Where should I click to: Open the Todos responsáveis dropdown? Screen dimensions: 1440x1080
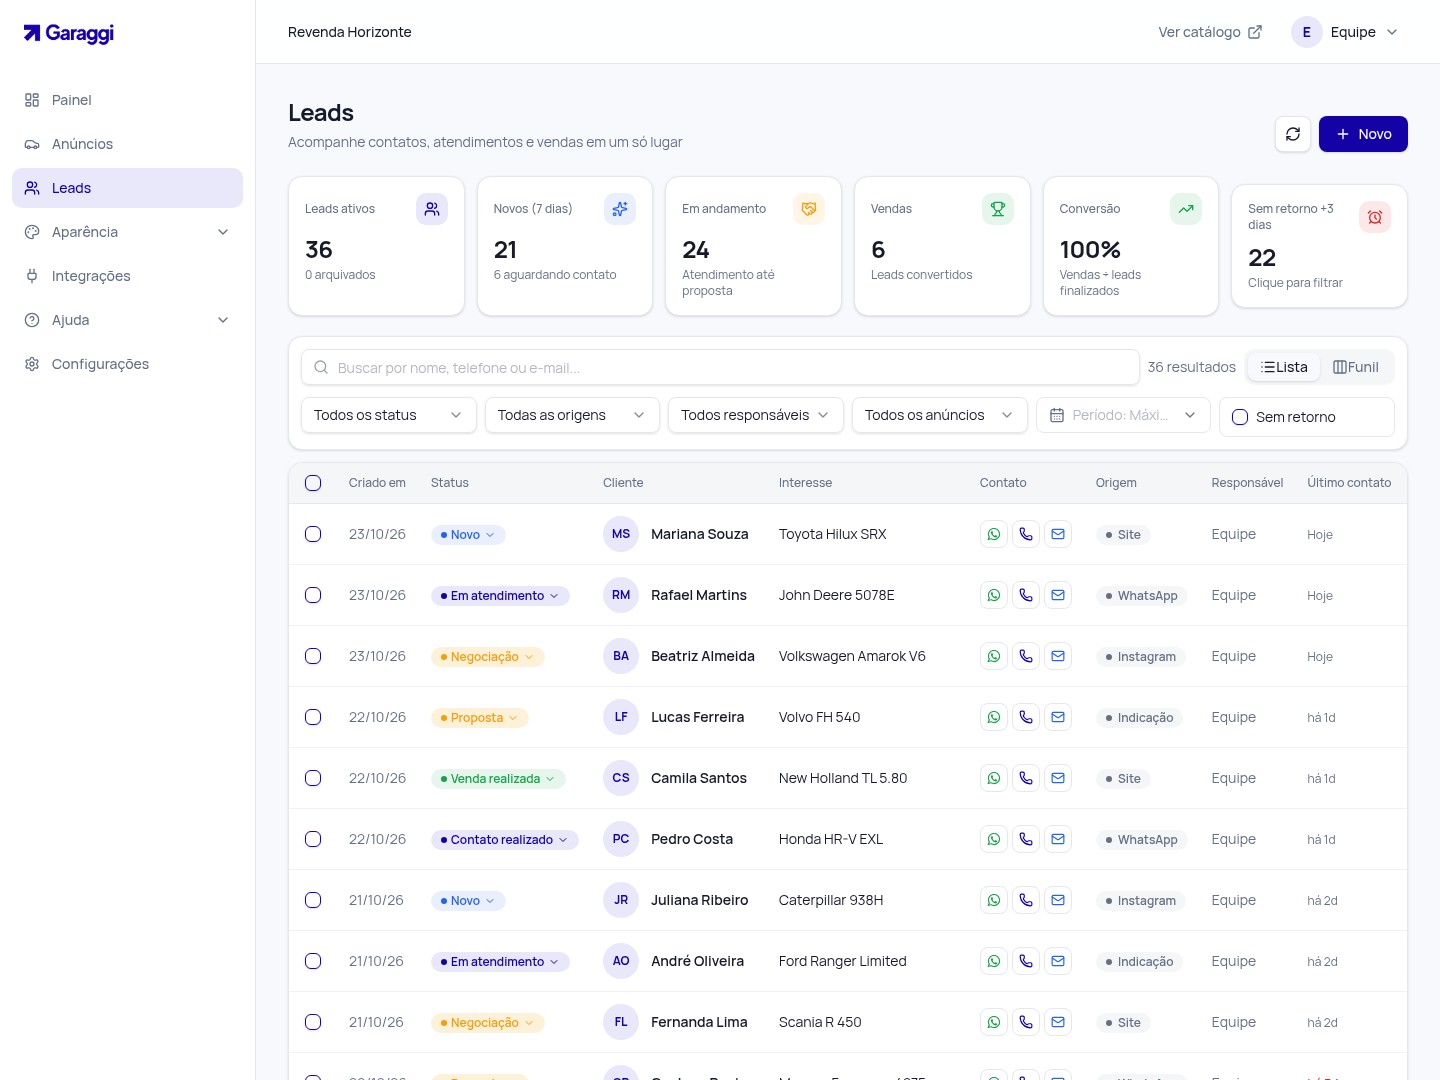(756, 415)
